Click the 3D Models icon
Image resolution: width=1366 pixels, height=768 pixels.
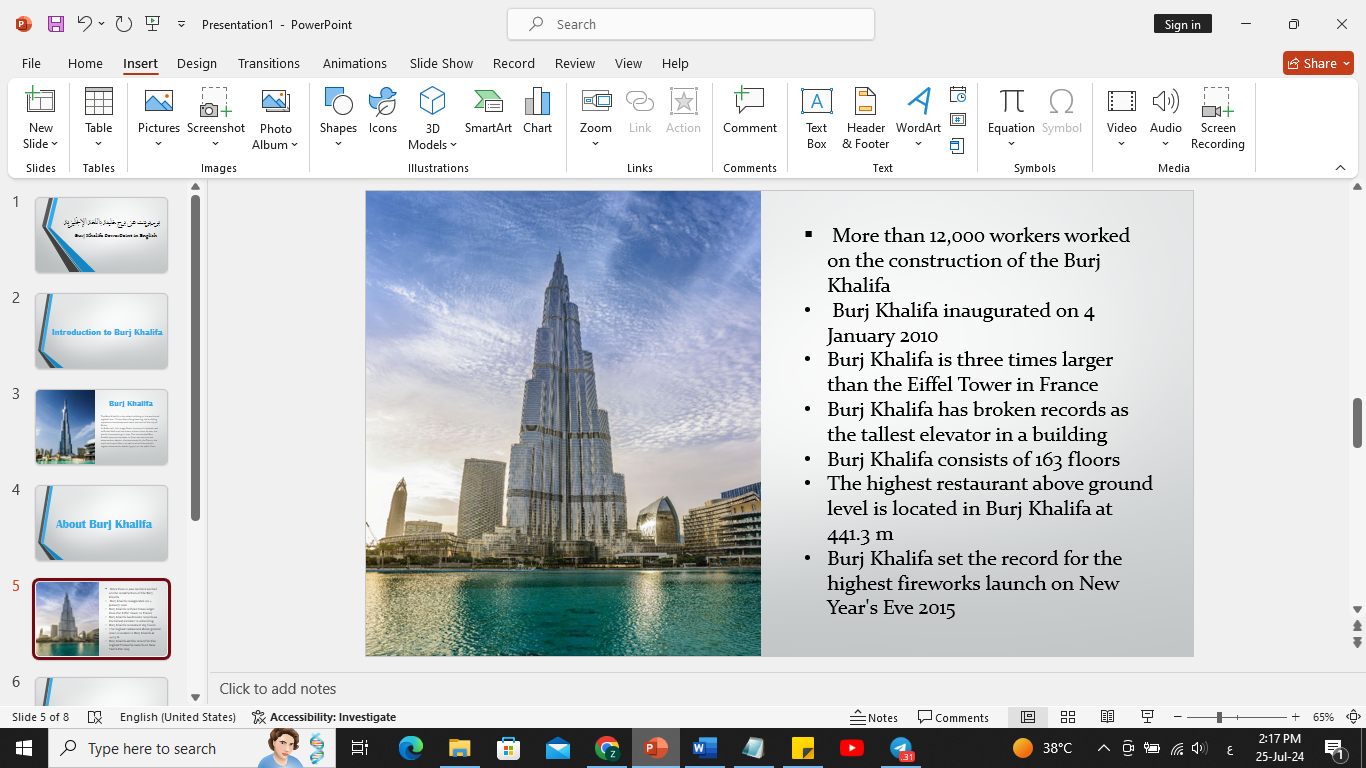pyautogui.click(x=432, y=101)
